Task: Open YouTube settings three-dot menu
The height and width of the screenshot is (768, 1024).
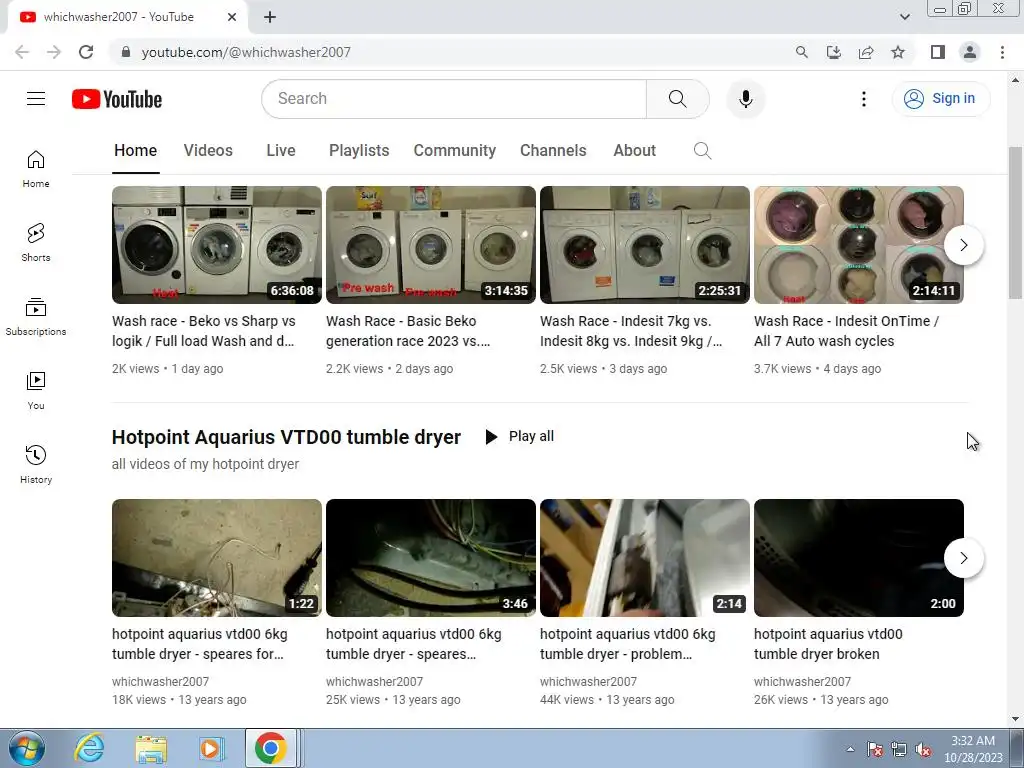Action: point(863,99)
